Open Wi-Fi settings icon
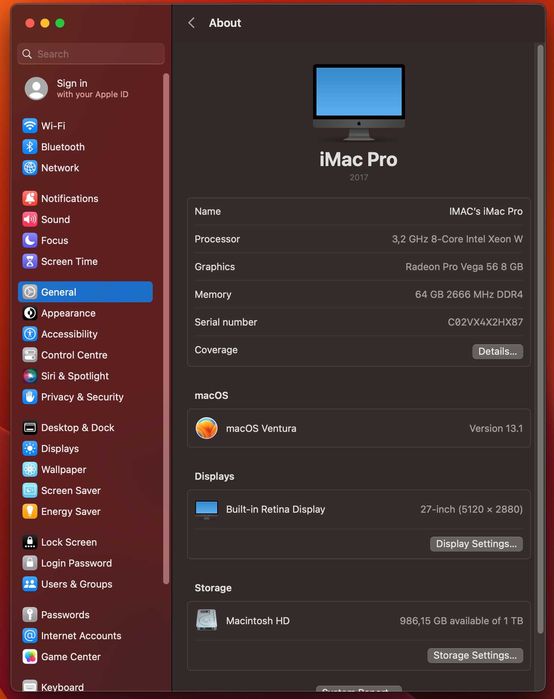Screen dimensions: 554x699 pyautogui.click(x=30, y=126)
